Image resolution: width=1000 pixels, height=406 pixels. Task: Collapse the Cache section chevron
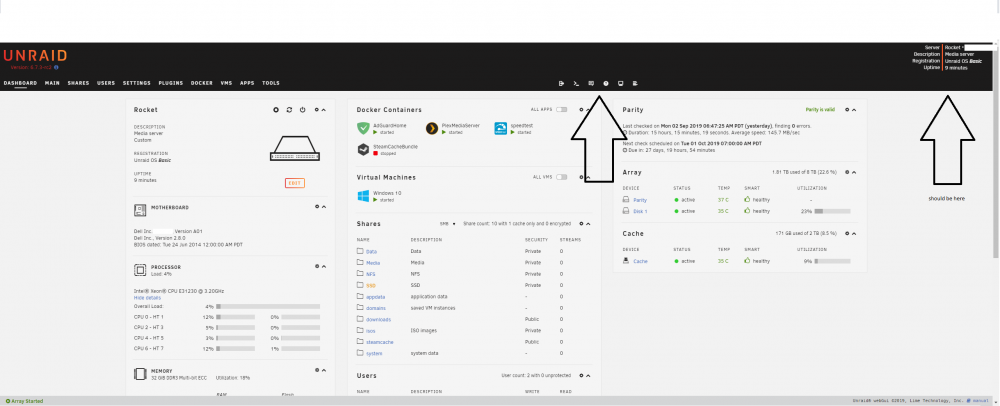tap(854, 233)
